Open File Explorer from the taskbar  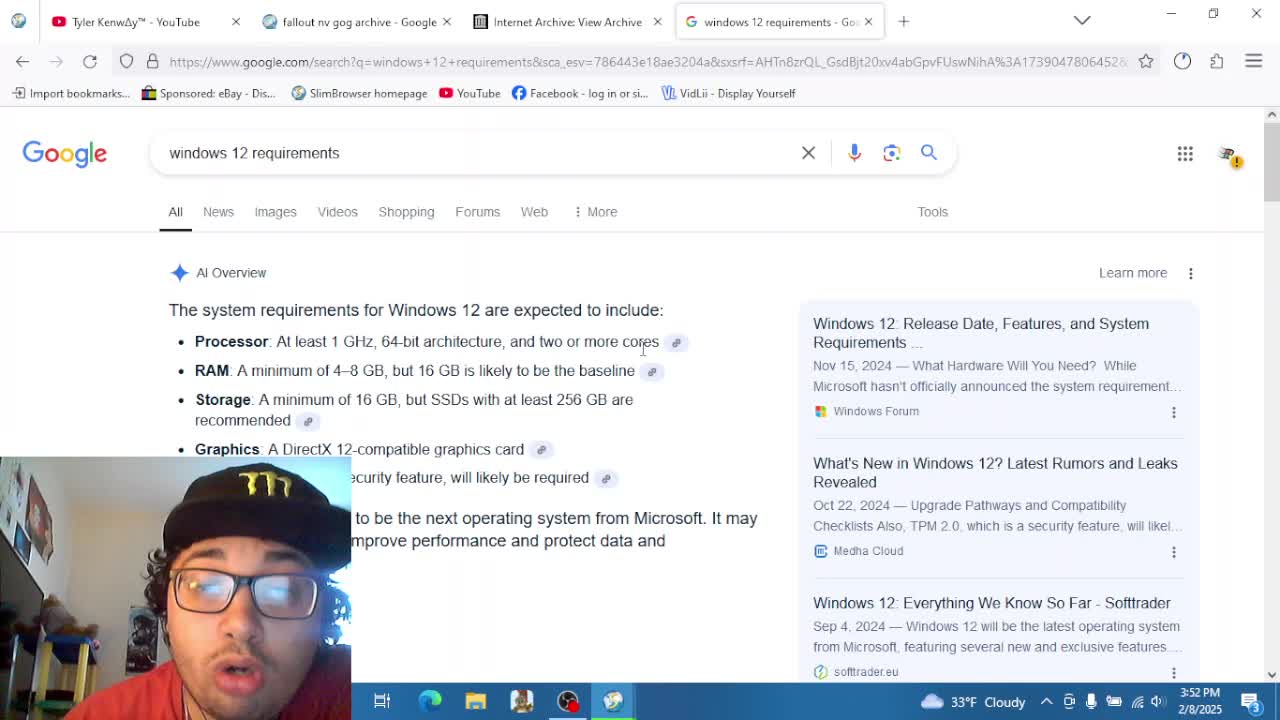[x=476, y=701]
